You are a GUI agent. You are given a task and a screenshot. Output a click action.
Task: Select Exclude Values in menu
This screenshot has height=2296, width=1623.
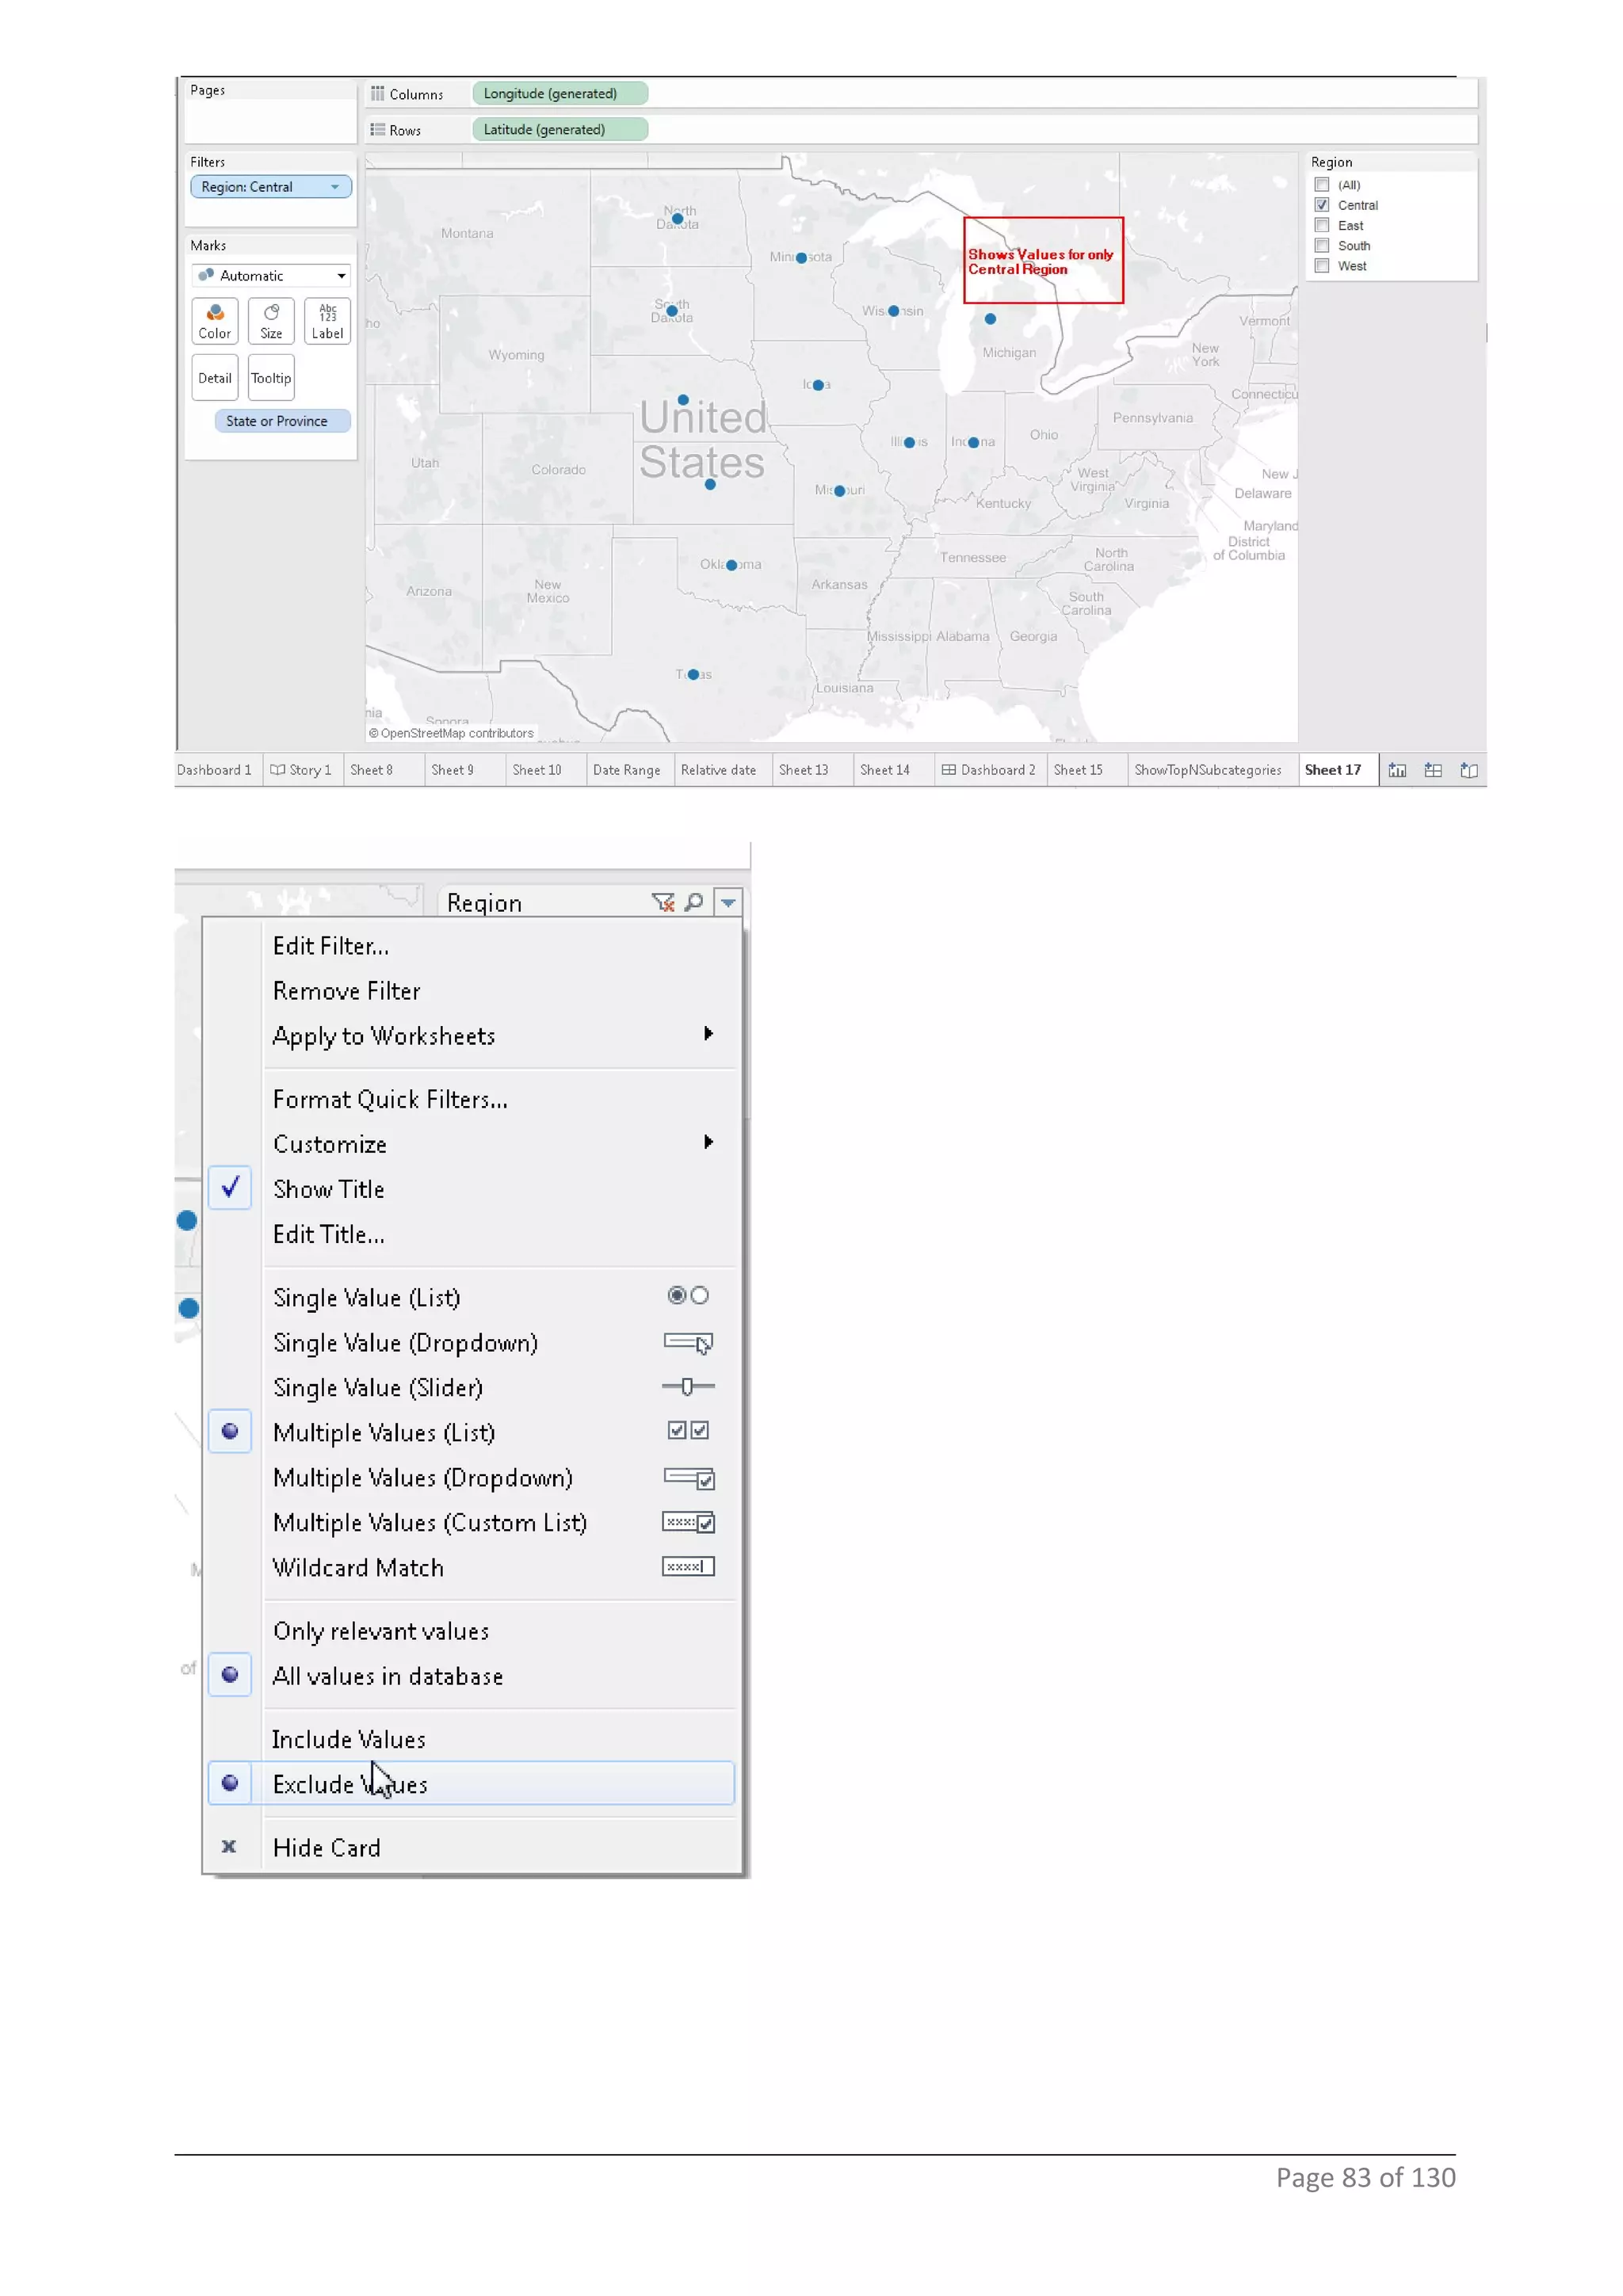click(x=350, y=1784)
